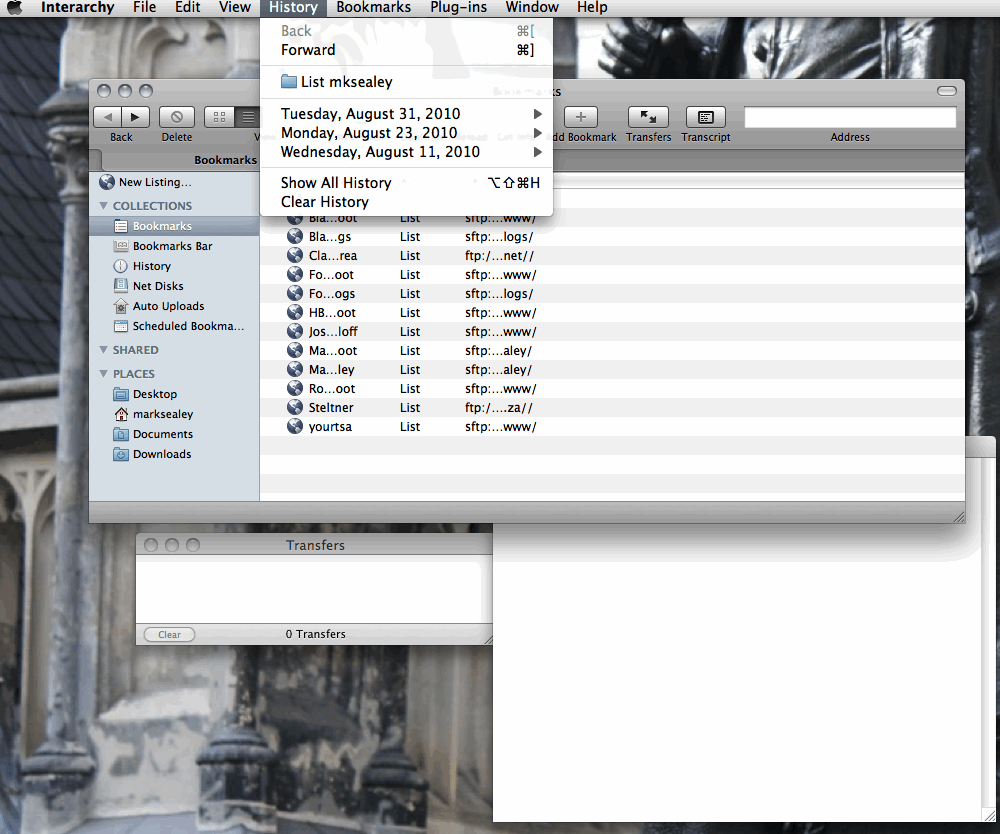Open the Desktop place
The width and height of the screenshot is (1000, 834).
154,394
